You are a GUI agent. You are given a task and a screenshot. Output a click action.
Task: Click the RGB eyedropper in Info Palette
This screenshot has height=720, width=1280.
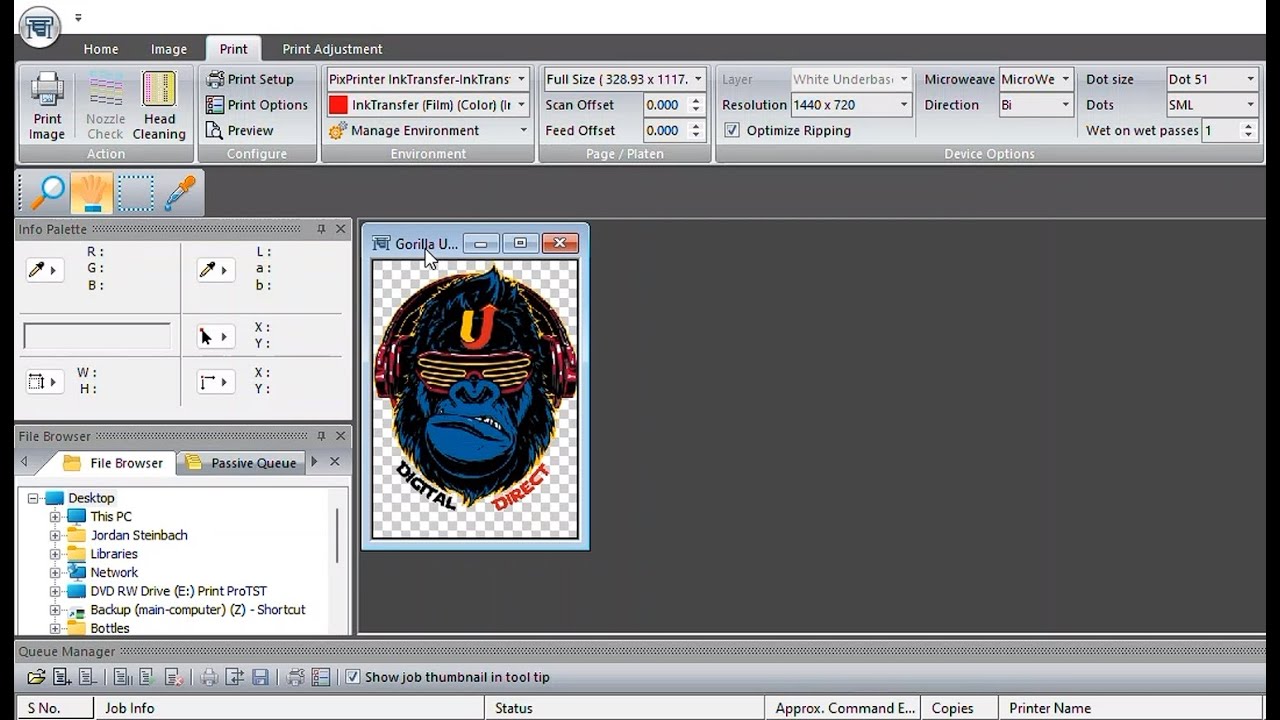[44, 269]
